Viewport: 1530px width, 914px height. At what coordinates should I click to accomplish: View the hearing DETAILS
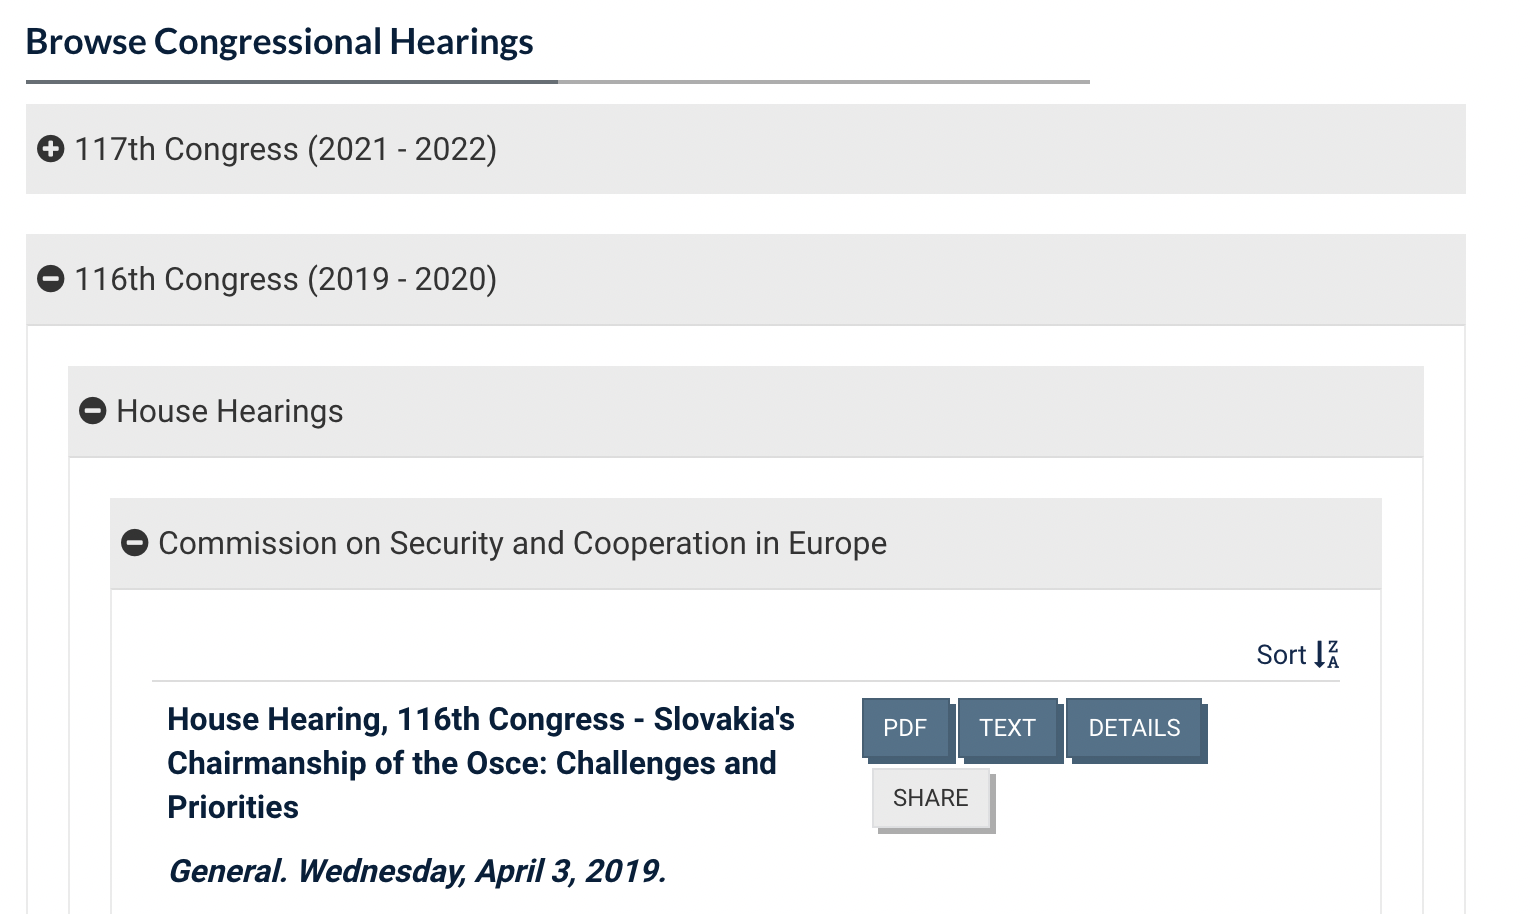click(x=1134, y=728)
